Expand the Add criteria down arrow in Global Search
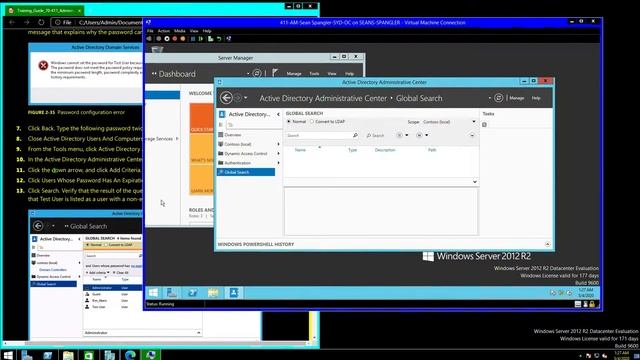640x360 pixels. (x=472, y=135)
